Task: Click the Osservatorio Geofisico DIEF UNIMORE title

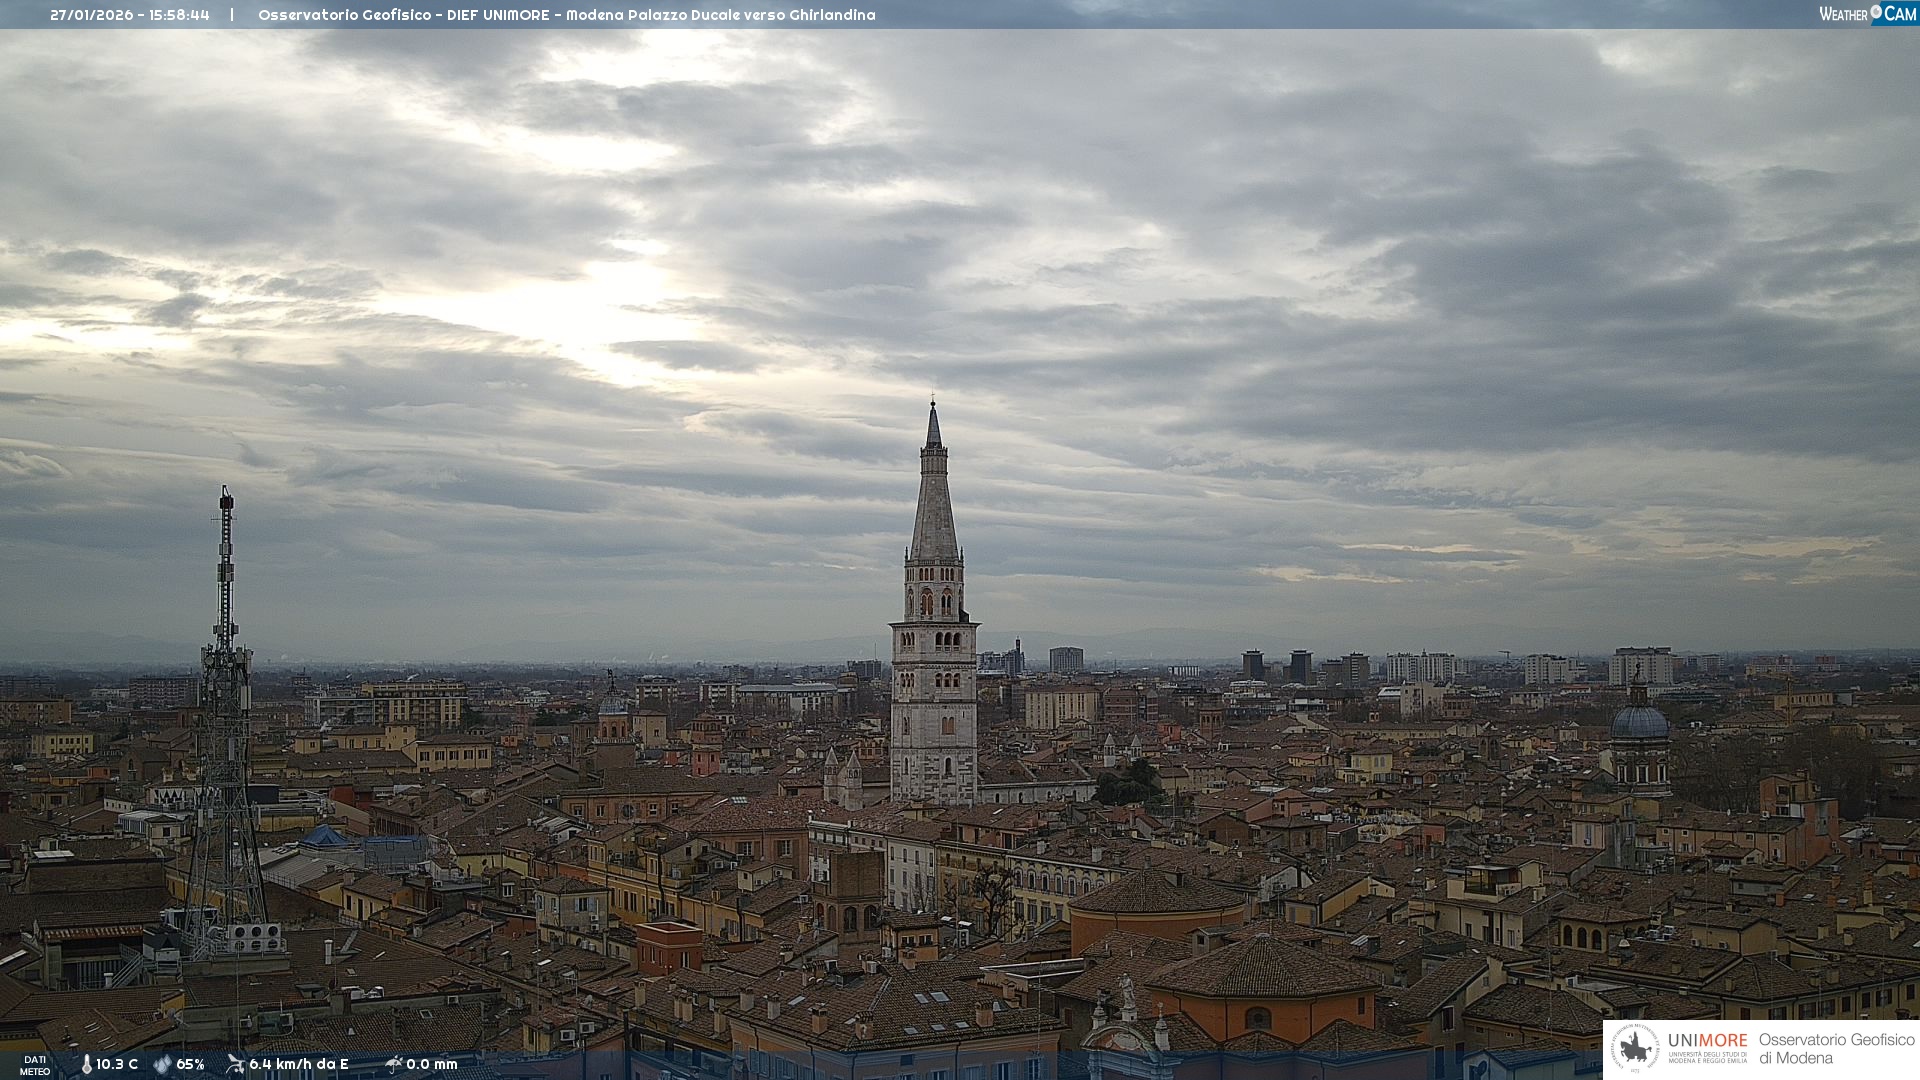Action: click(x=566, y=15)
